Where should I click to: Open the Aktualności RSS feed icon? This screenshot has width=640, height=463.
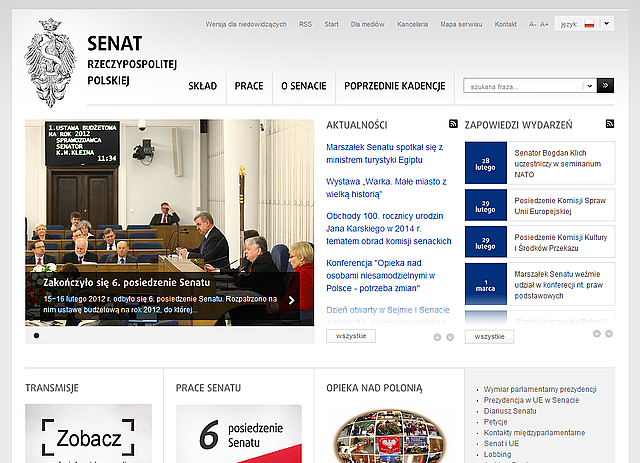[453, 124]
